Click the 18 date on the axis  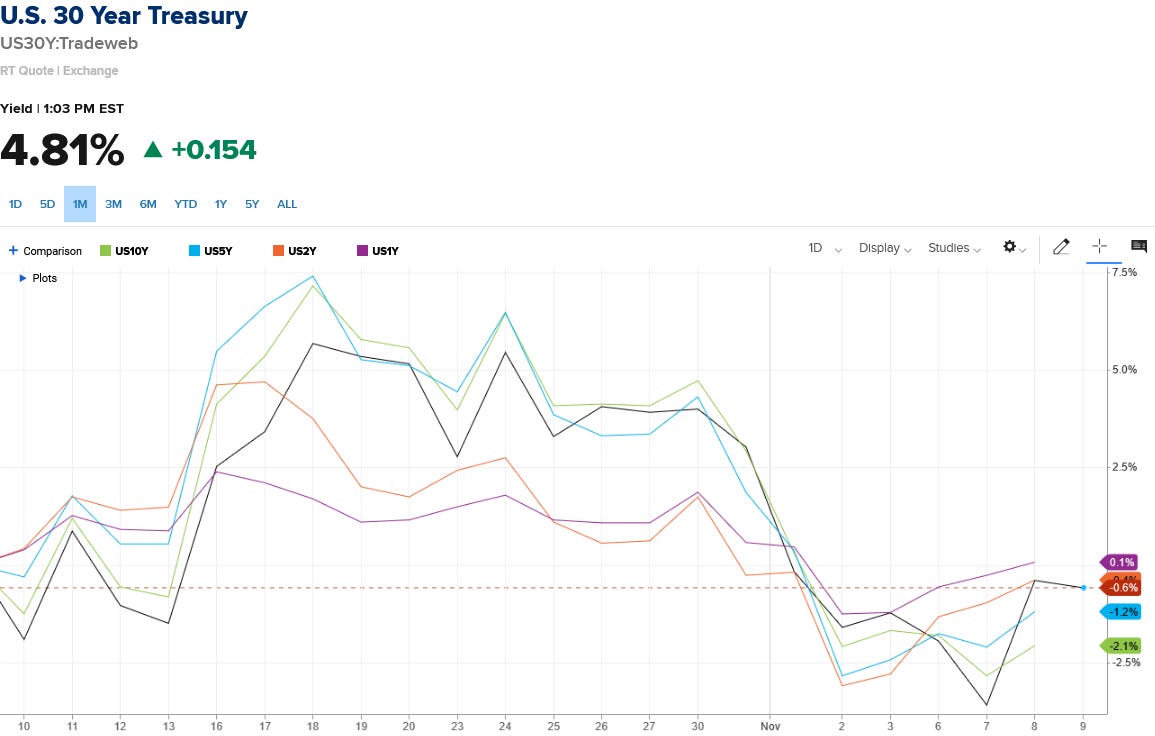[x=312, y=726]
